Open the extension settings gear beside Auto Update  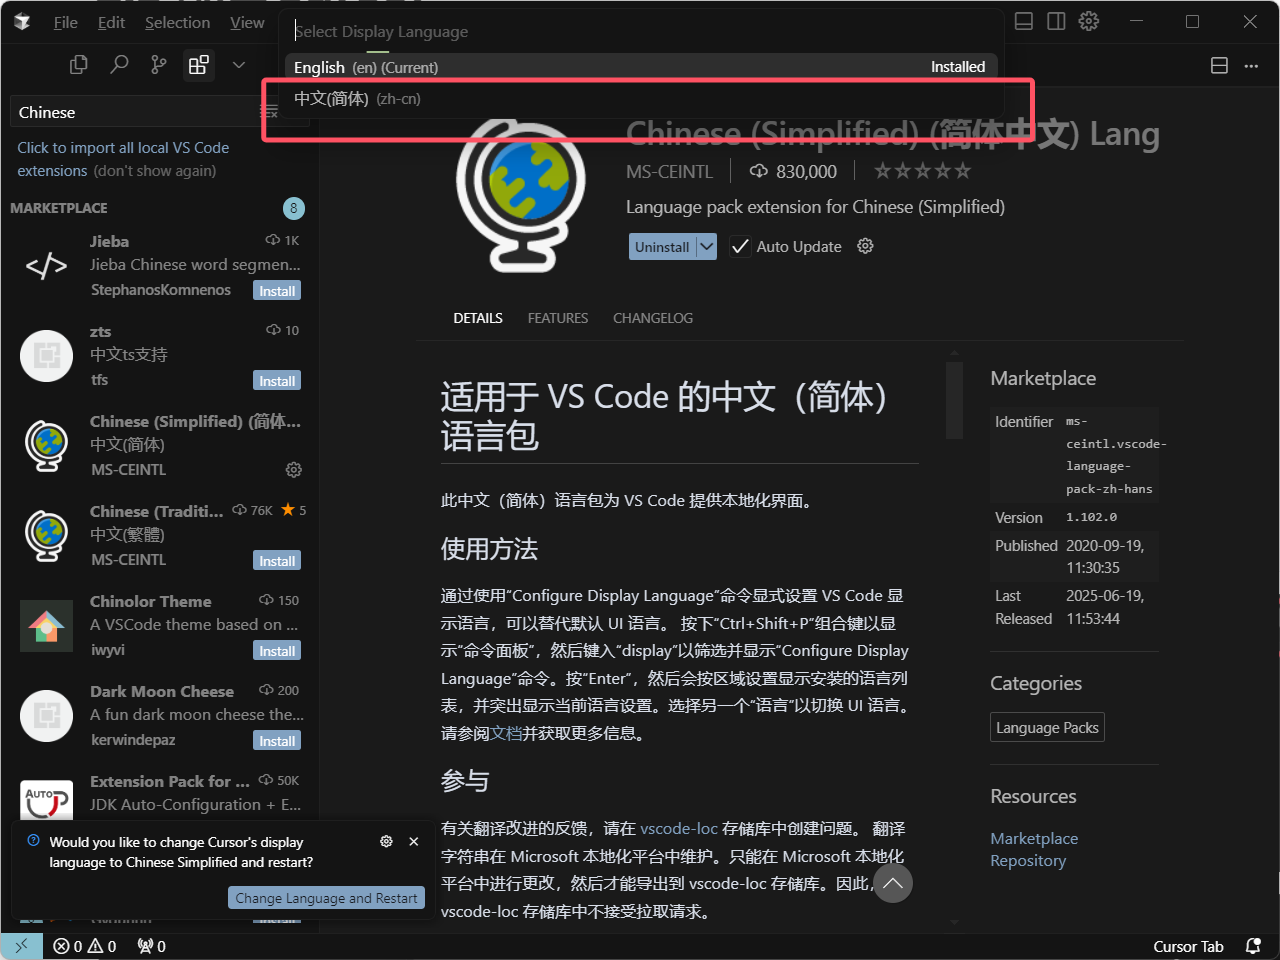coord(864,246)
